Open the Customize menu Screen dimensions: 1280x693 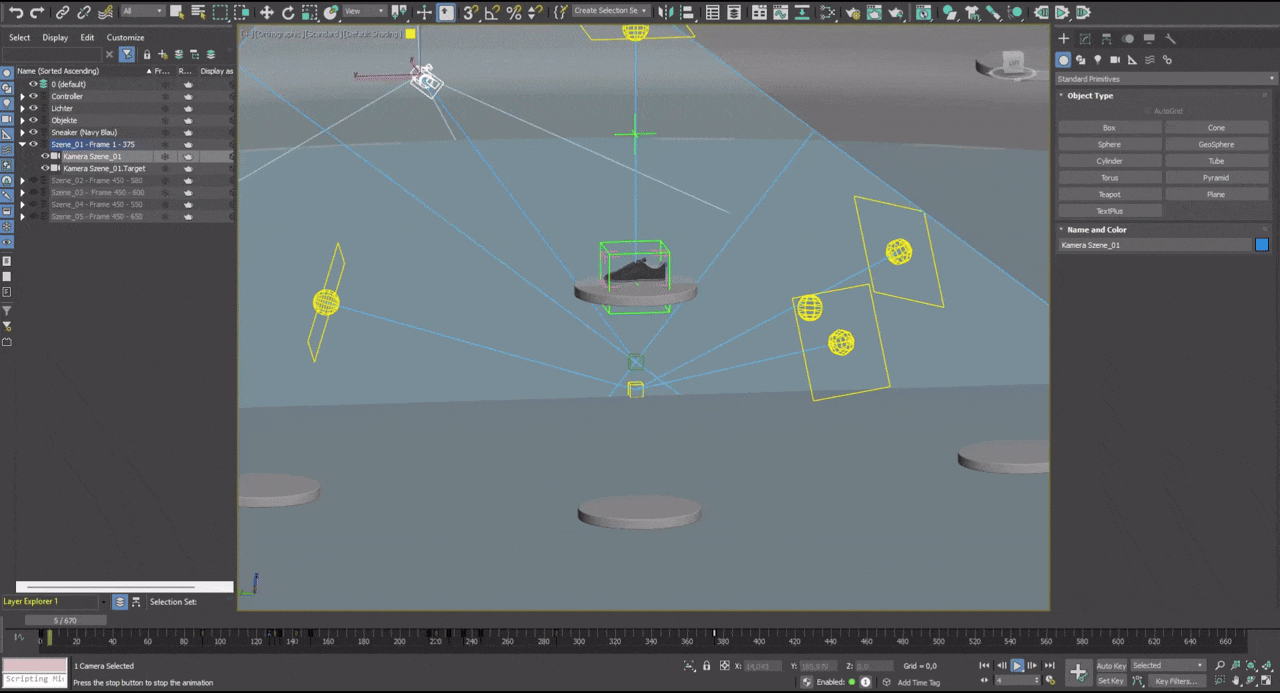[125, 37]
